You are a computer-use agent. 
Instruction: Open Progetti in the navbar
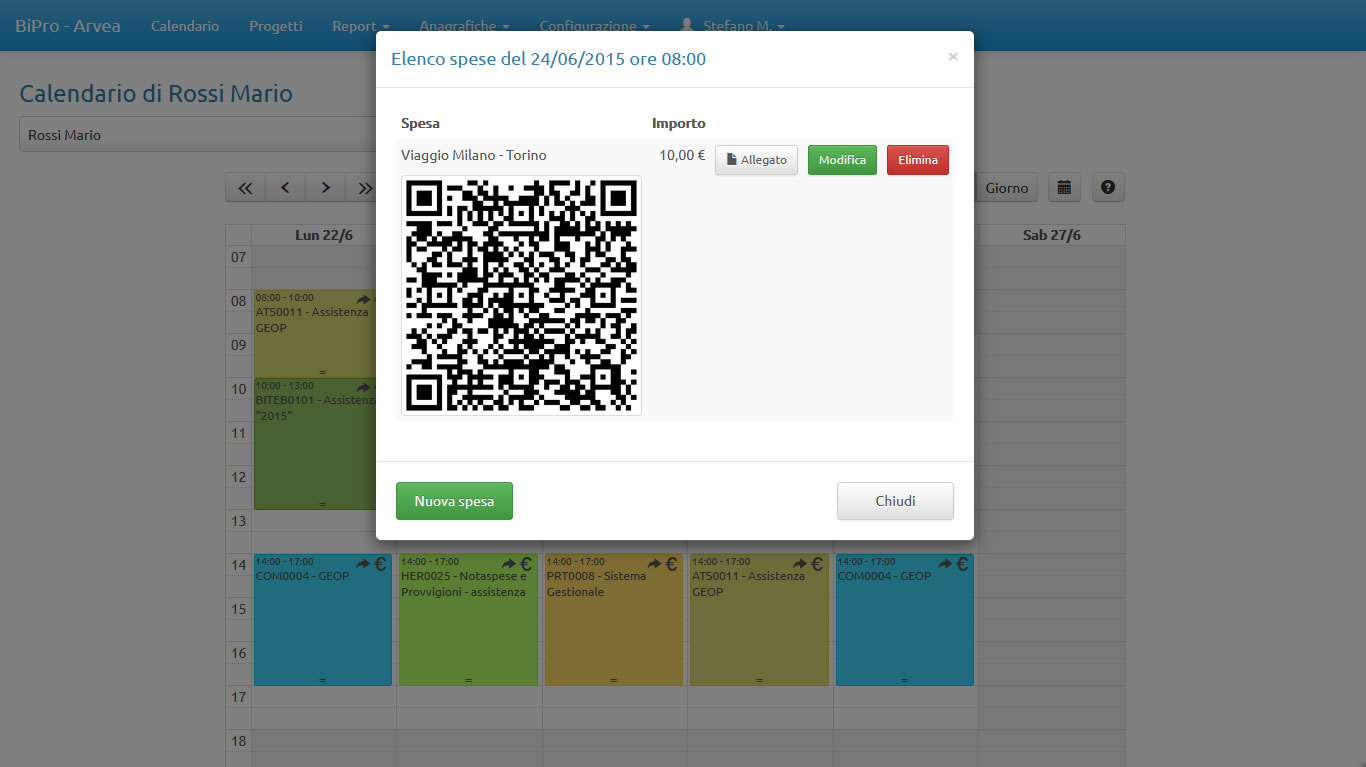(x=276, y=26)
